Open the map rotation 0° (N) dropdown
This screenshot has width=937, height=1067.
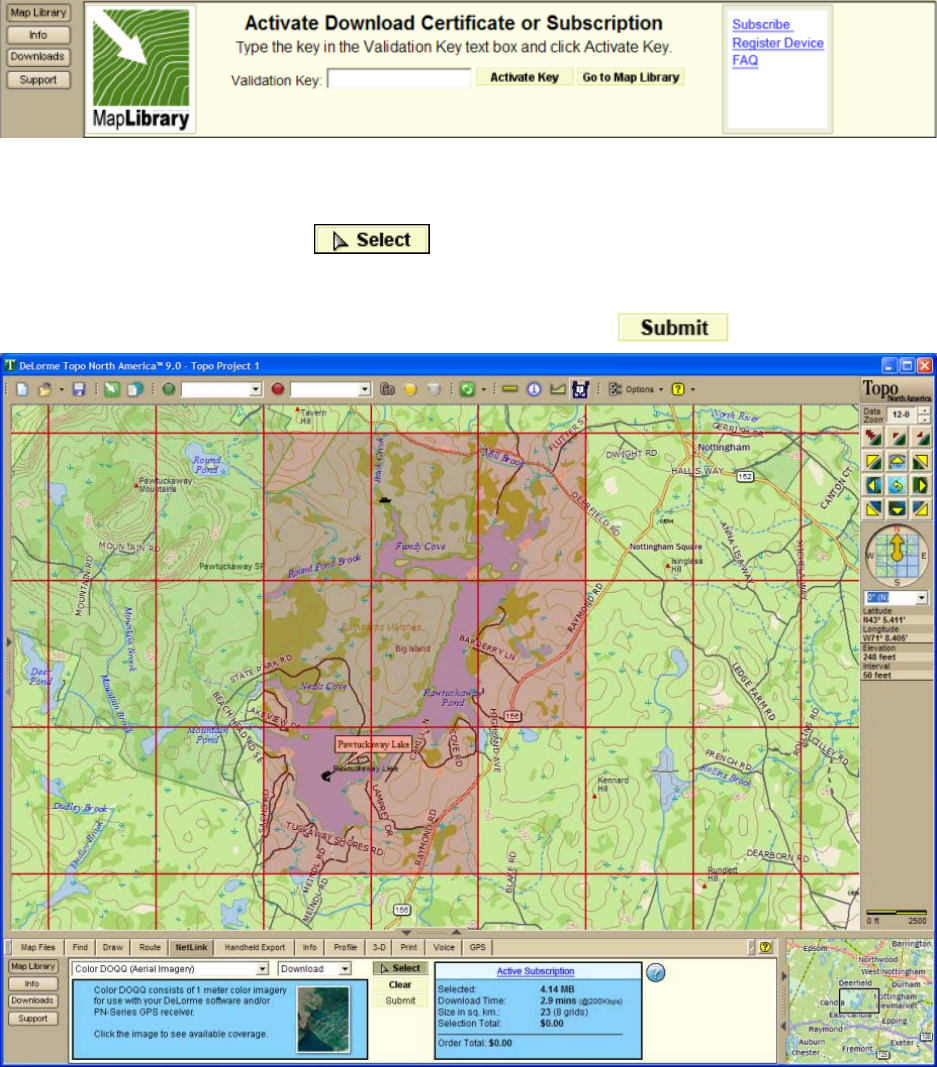[921, 597]
